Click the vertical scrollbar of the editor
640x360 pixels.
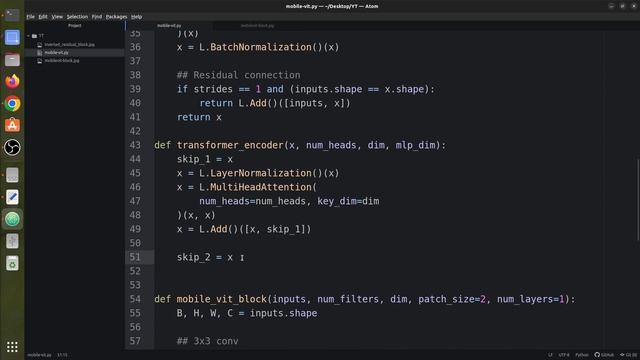tap(638, 200)
